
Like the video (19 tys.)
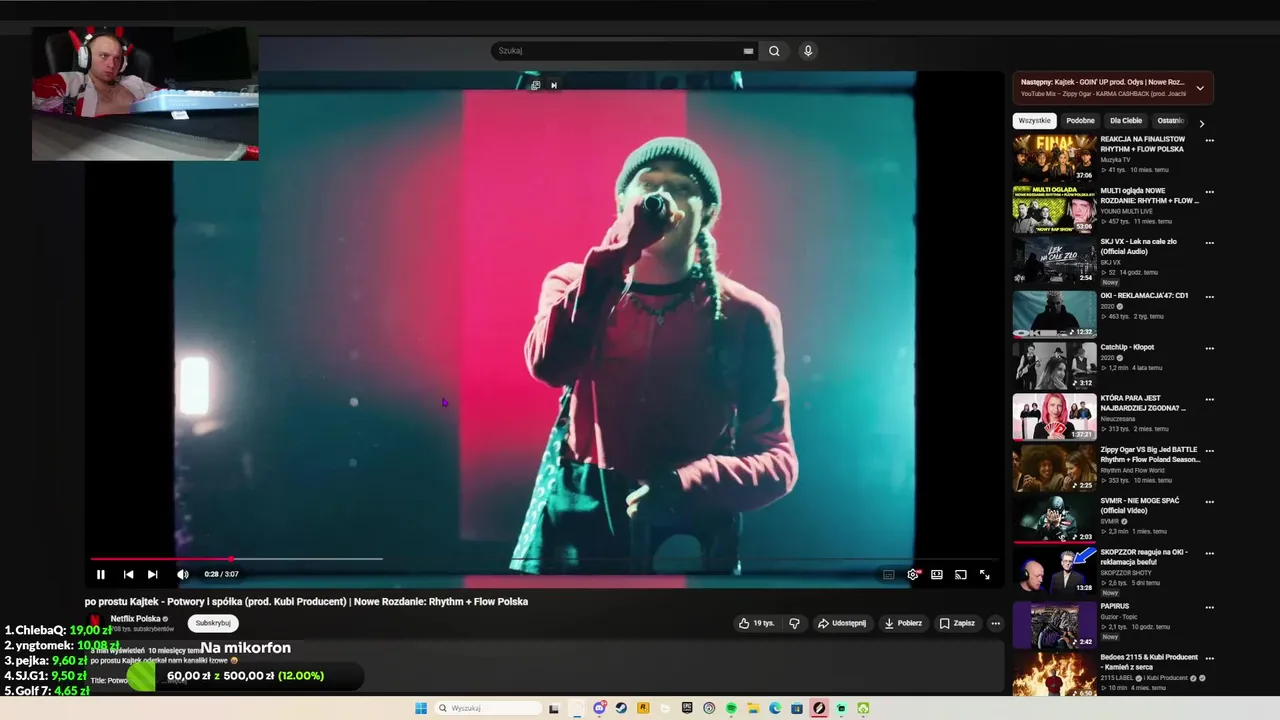tap(756, 623)
